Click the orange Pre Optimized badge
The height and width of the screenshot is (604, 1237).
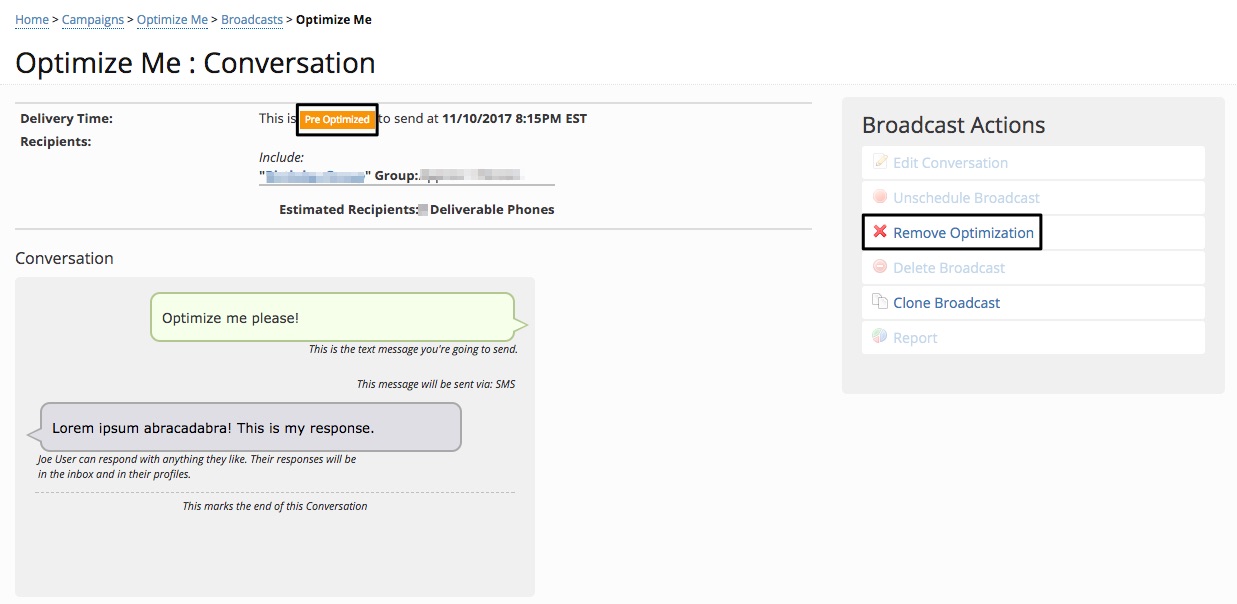tap(337, 119)
